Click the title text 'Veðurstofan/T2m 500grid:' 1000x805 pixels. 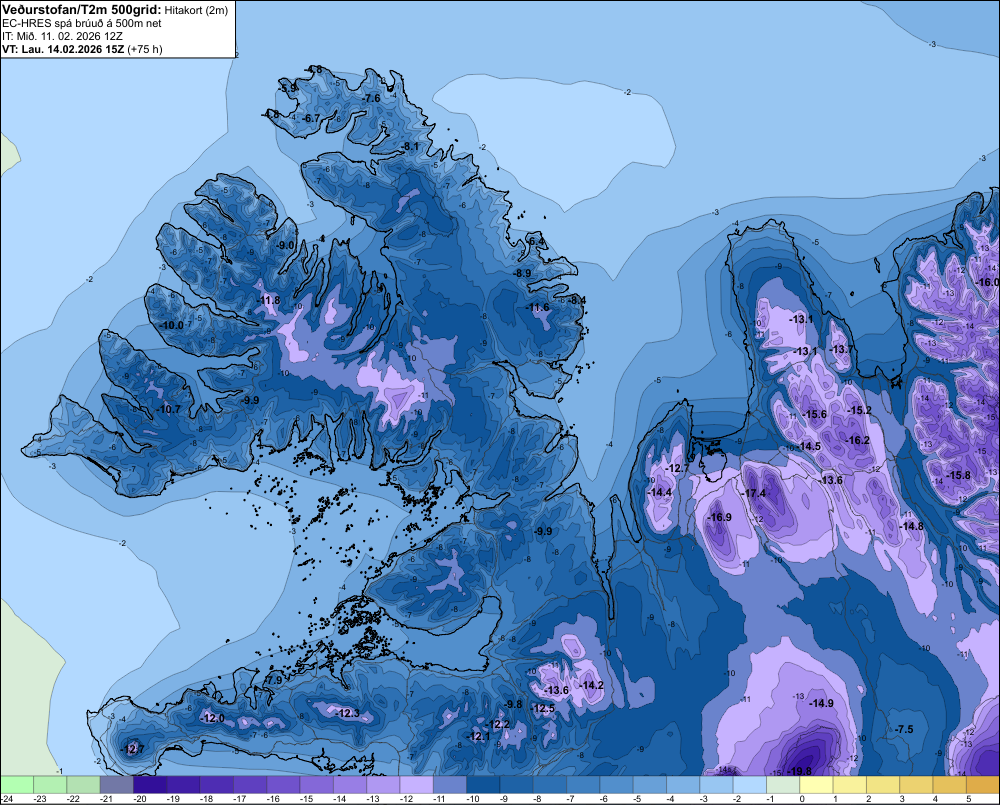(x=81, y=10)
